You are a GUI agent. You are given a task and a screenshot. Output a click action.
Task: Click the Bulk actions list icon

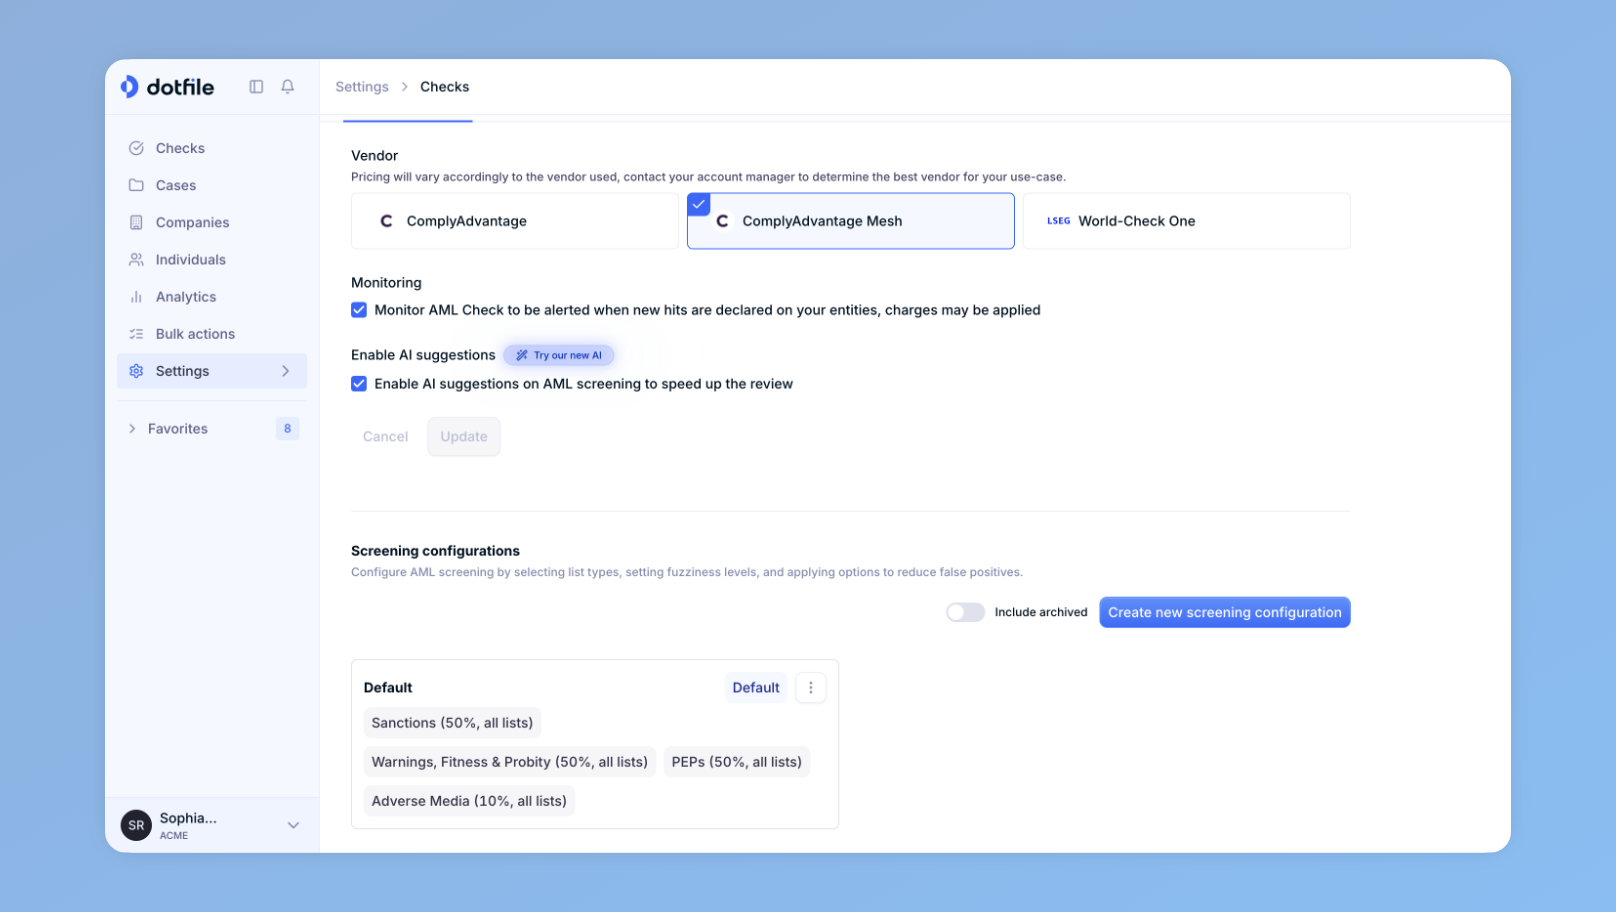[x=136, y=334]
